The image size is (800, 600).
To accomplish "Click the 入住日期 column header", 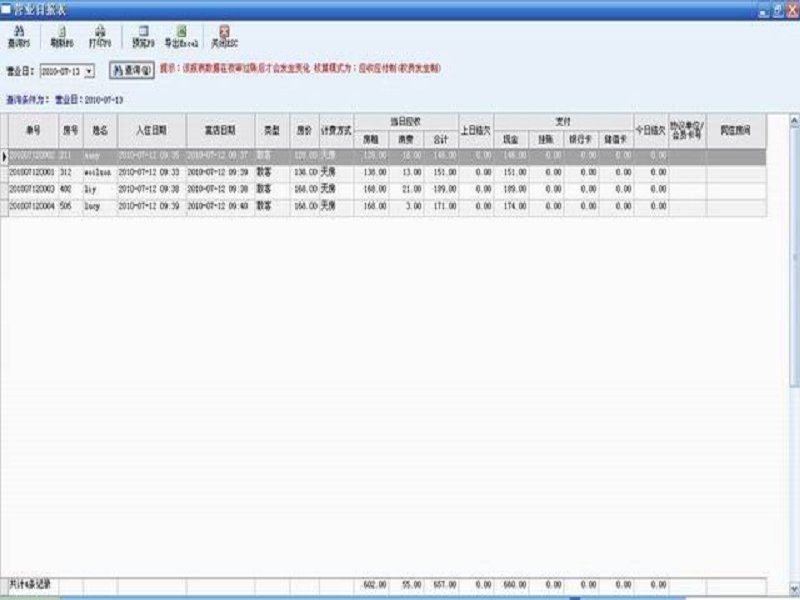I will [150, 130].
